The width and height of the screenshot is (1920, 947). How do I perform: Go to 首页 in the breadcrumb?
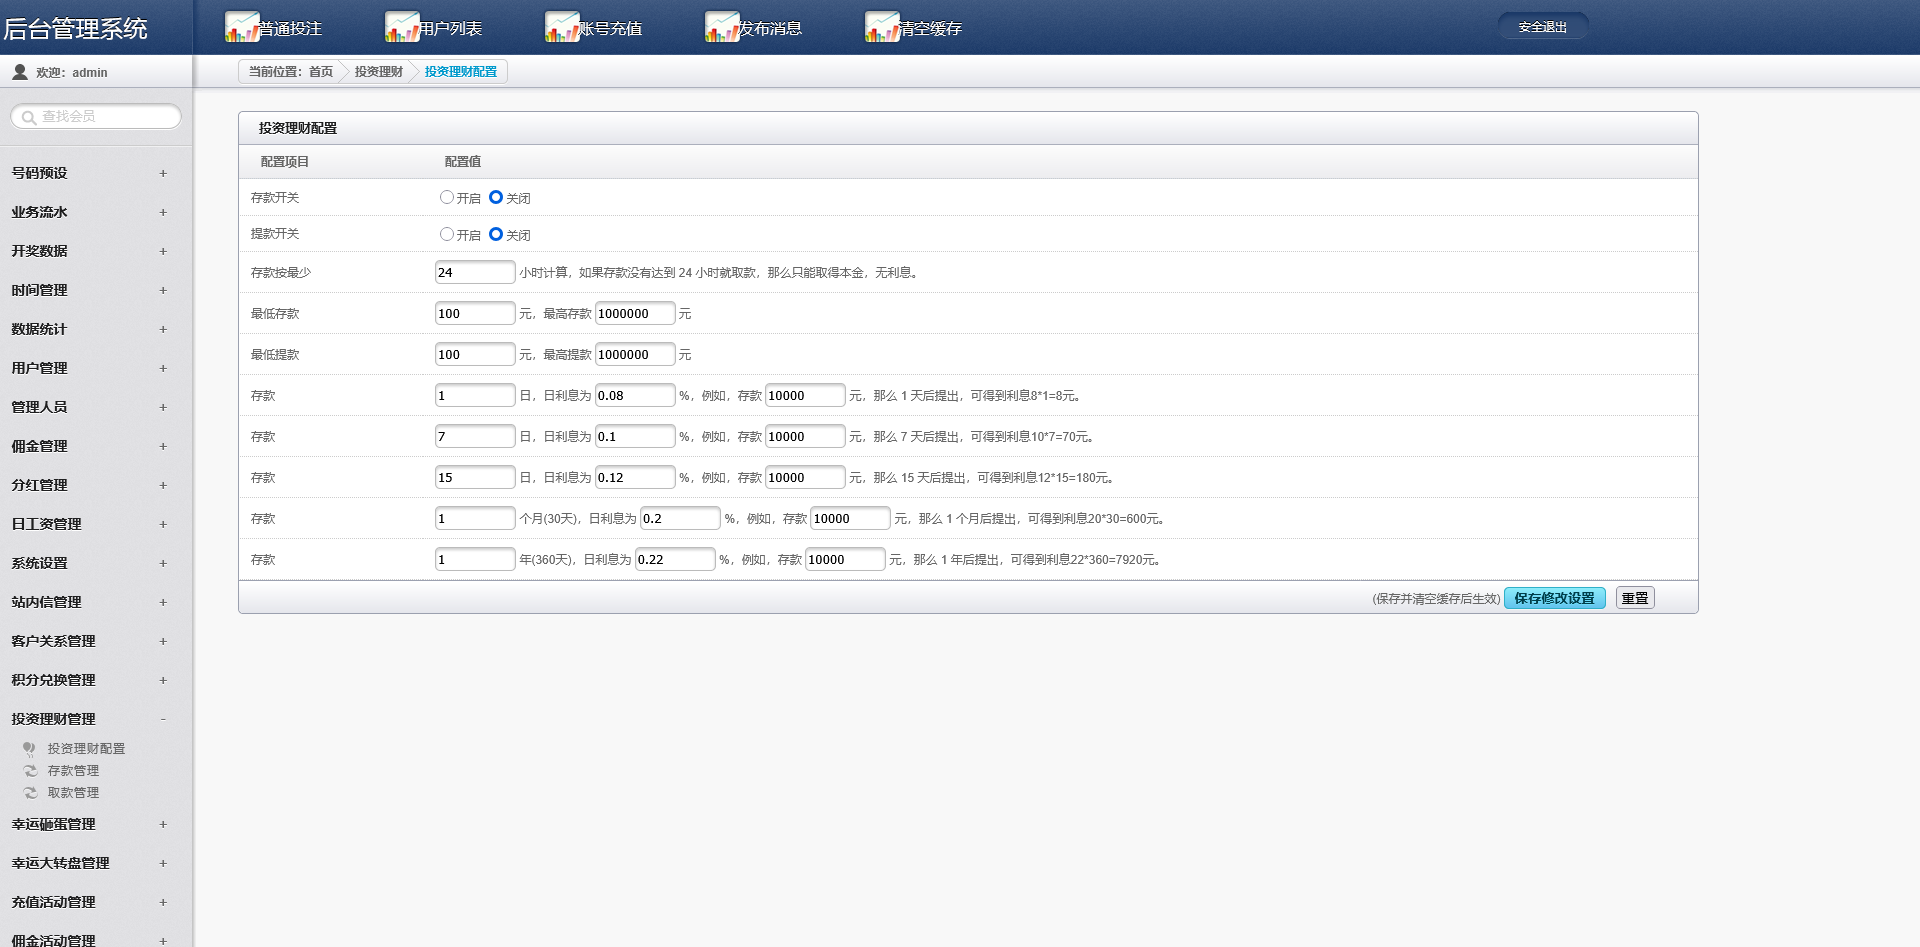pyautogui.click(x=320, y=72)
